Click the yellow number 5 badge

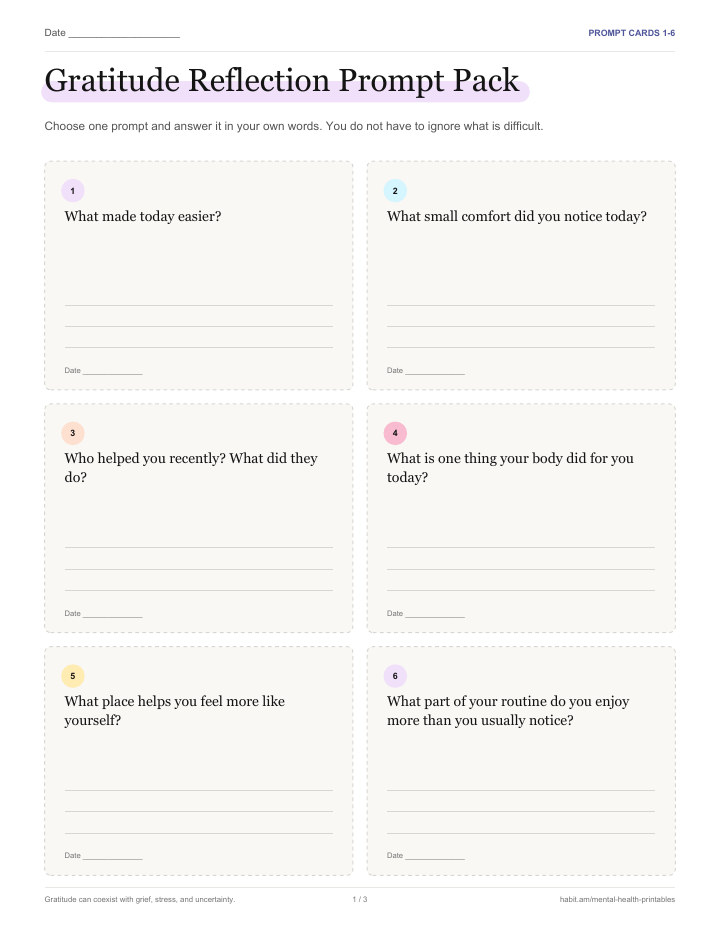coord(73,676)
